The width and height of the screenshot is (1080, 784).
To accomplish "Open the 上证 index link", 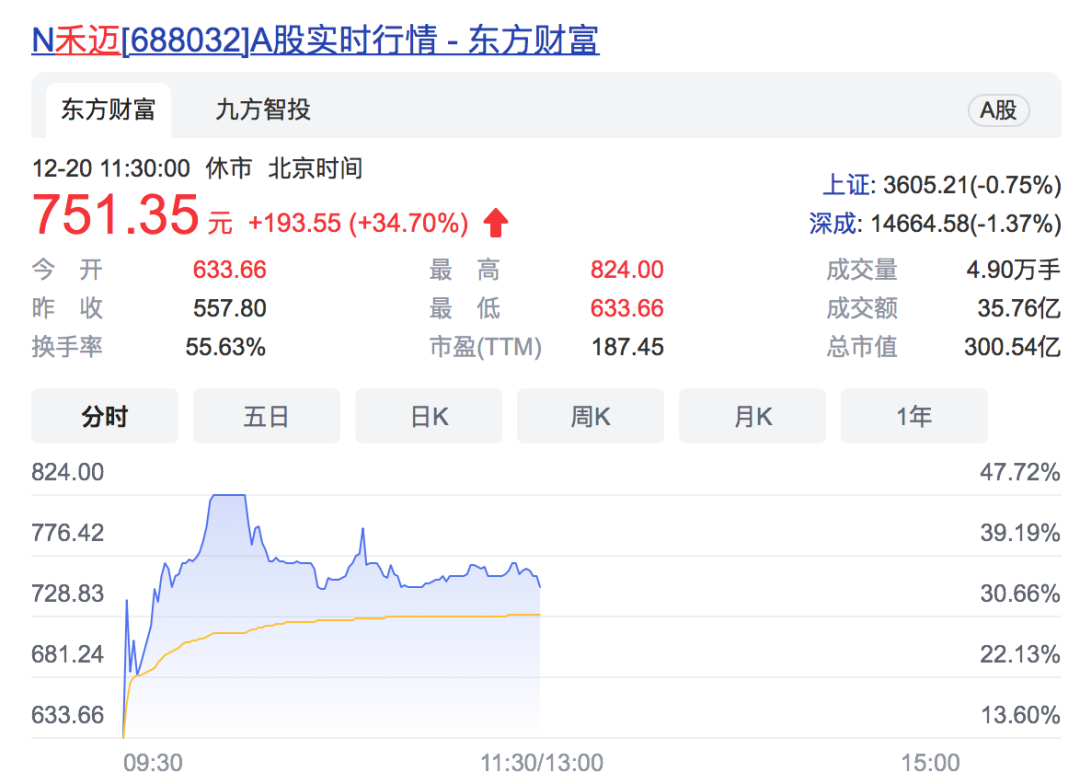I will (845, 185).
